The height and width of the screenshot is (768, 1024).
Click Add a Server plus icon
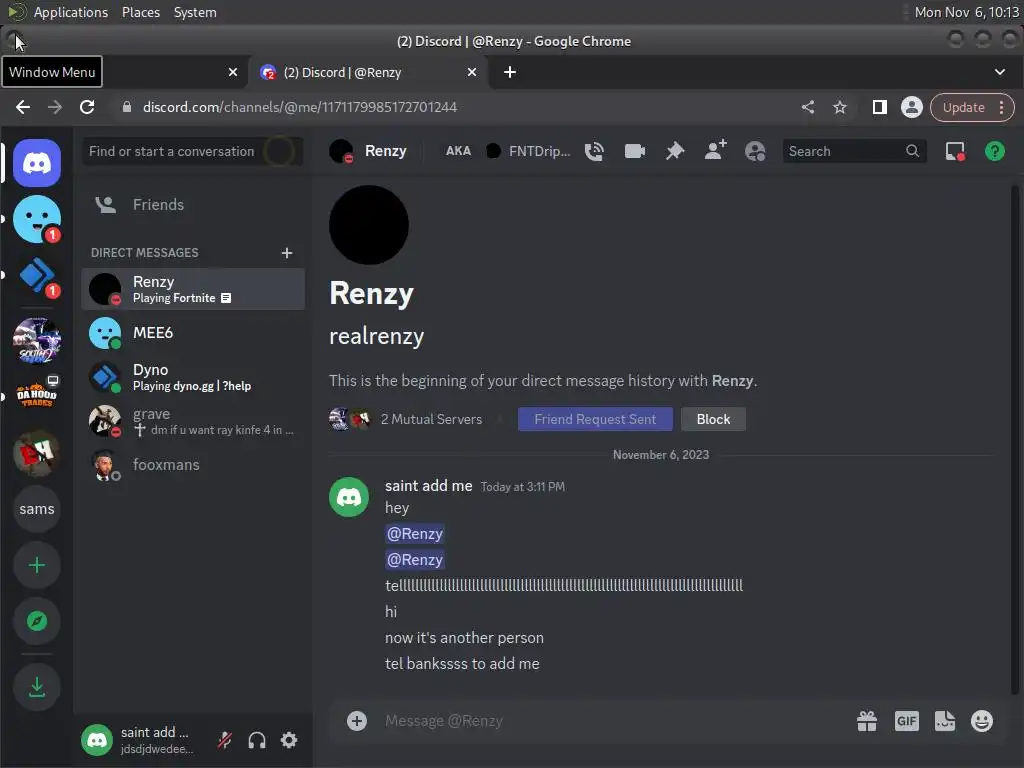[x=37, y=565]
